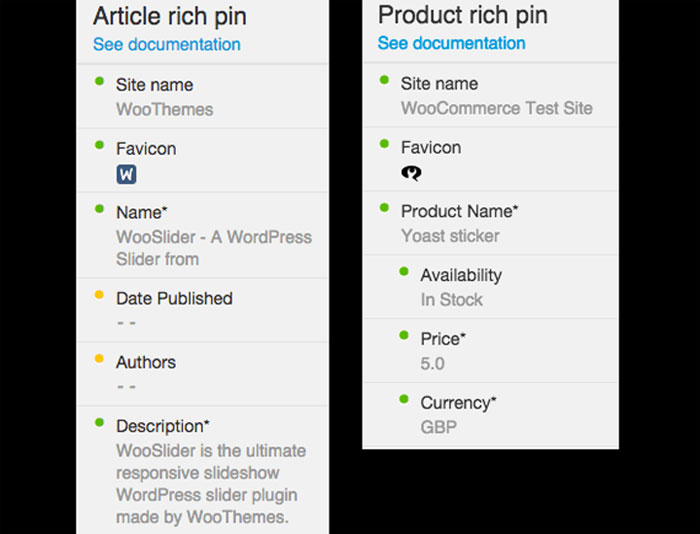Click green status dot beside Product Name
This screenshot has width=700, height=534.
click(x=384, y=208)
